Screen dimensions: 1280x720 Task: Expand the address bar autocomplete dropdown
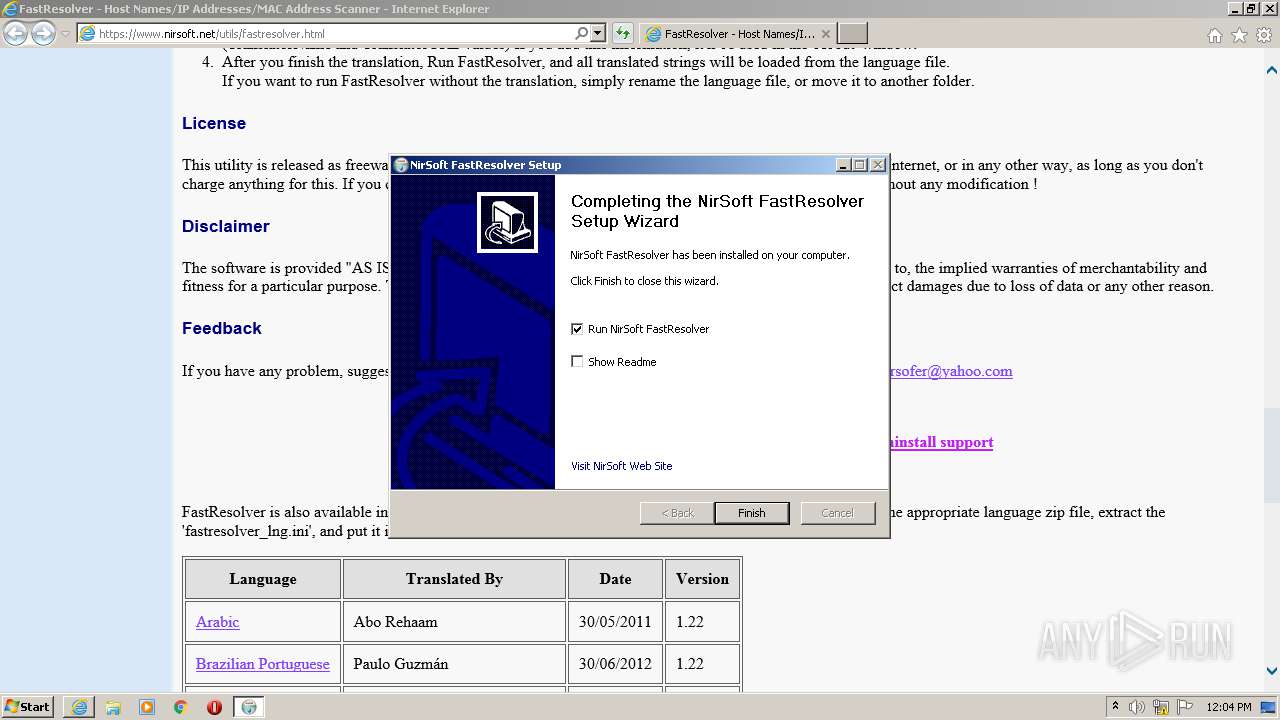pos(598,34)
